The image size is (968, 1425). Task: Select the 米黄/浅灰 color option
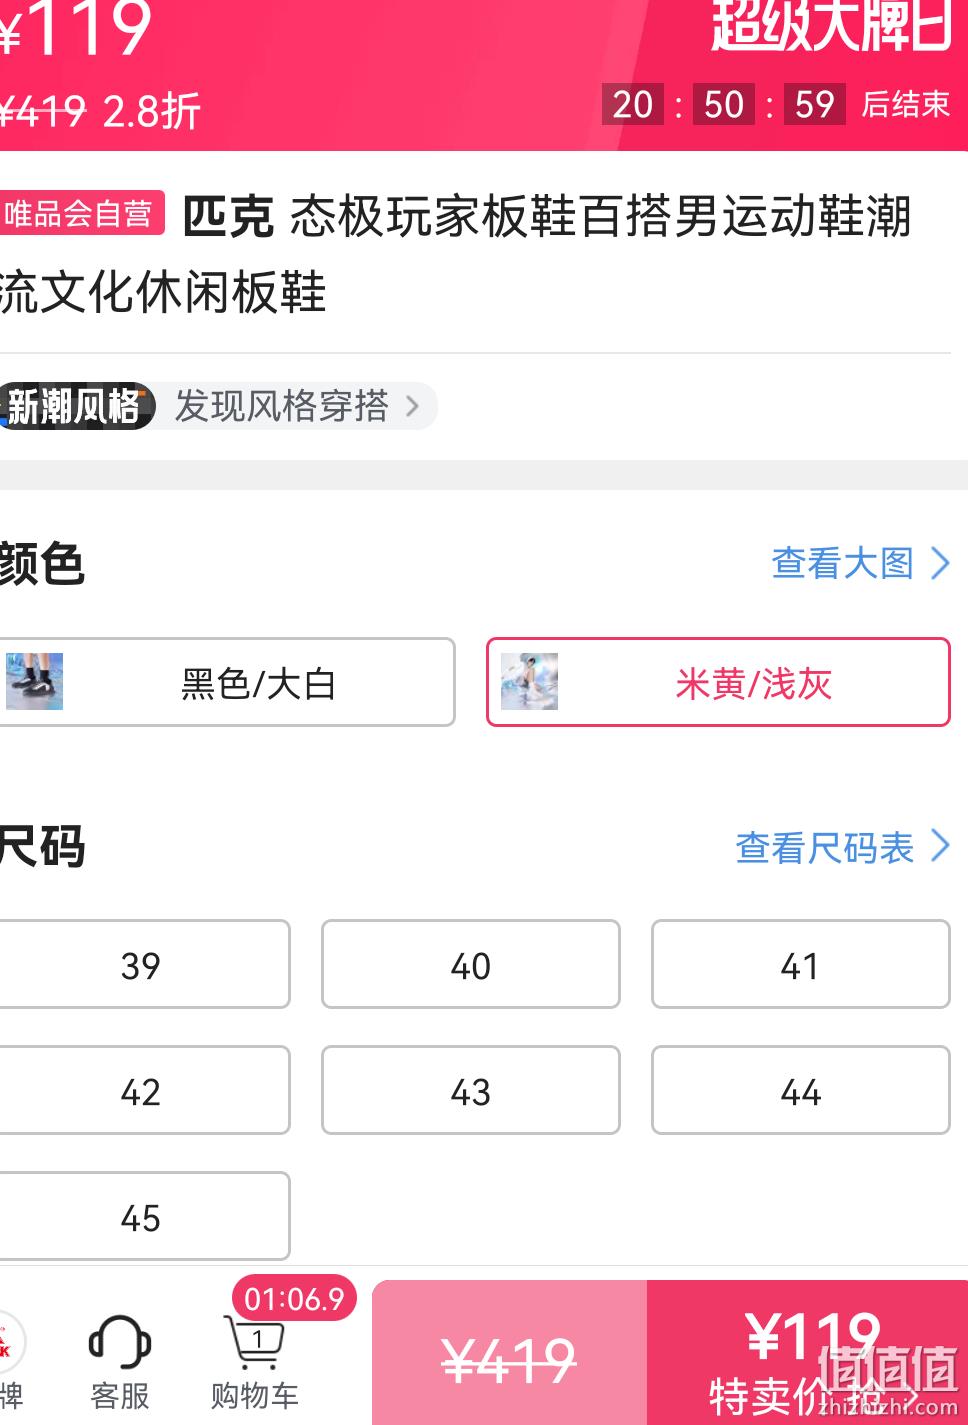click(x=718, y=682)
